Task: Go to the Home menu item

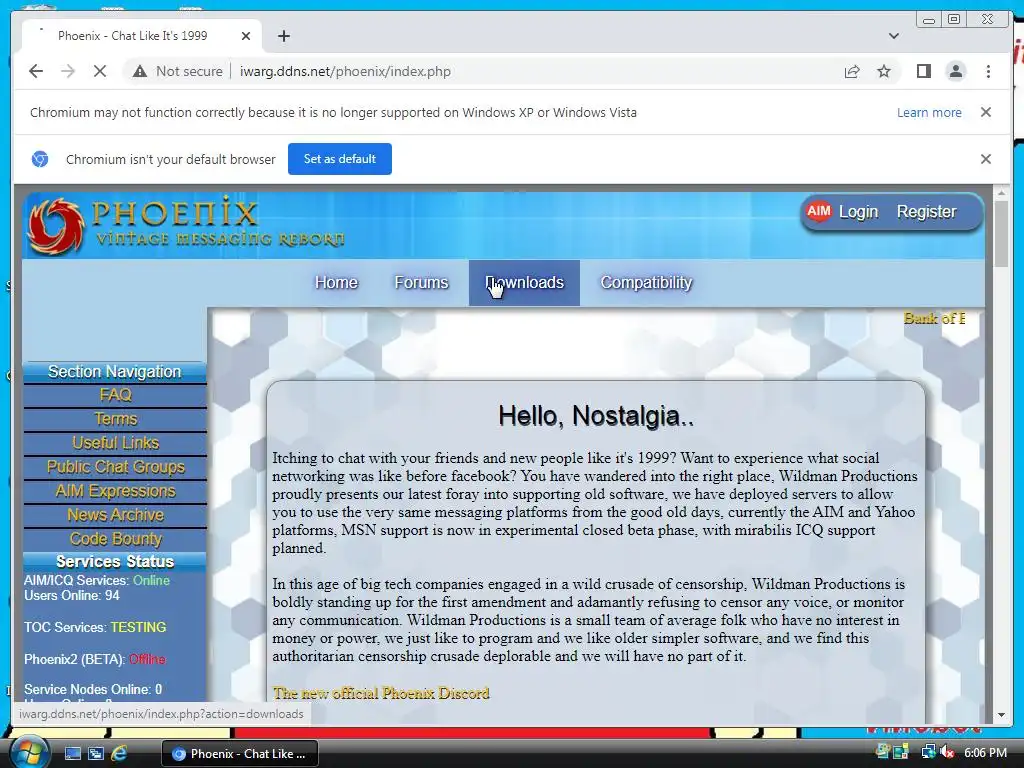Action: point(336,283)
